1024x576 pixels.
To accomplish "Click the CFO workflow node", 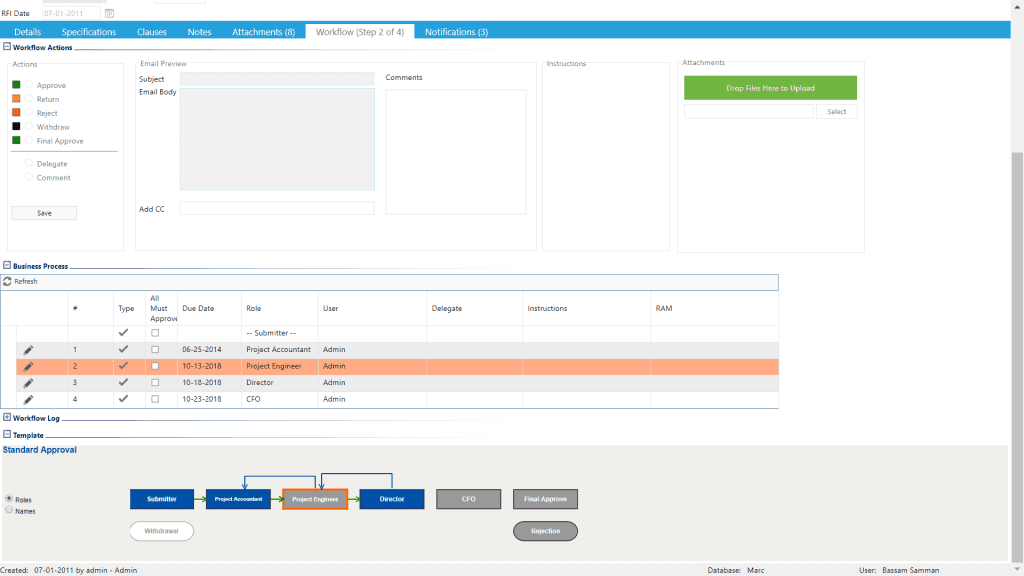I will pos(469,499).
